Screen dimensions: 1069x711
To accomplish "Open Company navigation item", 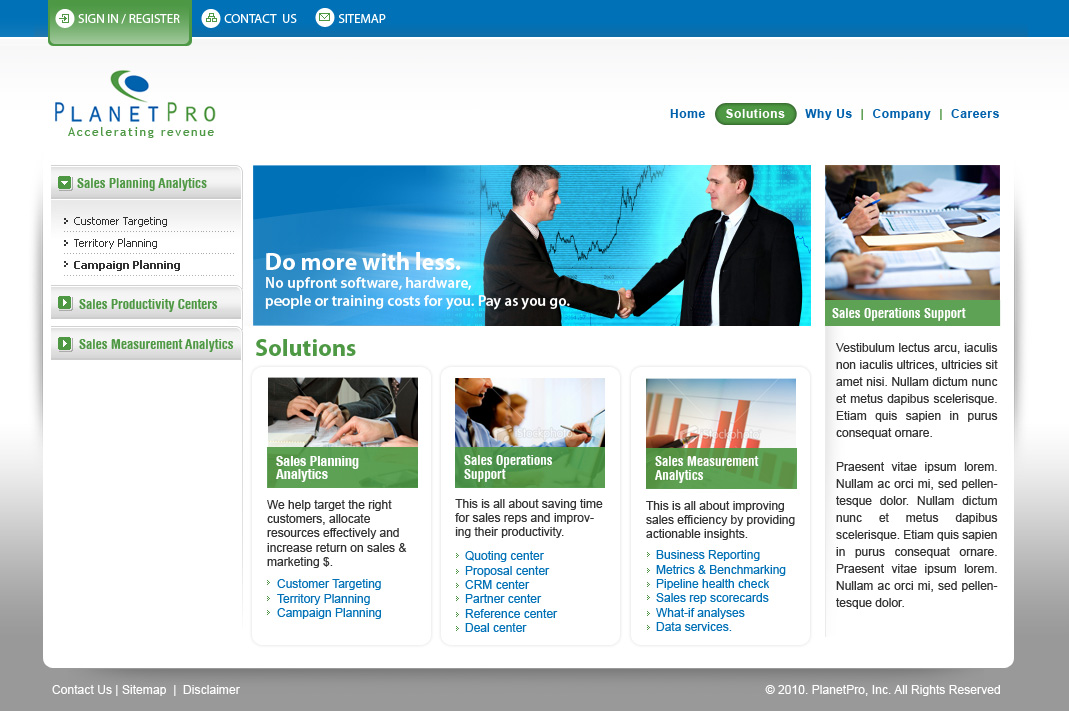I will pos(901,114).
